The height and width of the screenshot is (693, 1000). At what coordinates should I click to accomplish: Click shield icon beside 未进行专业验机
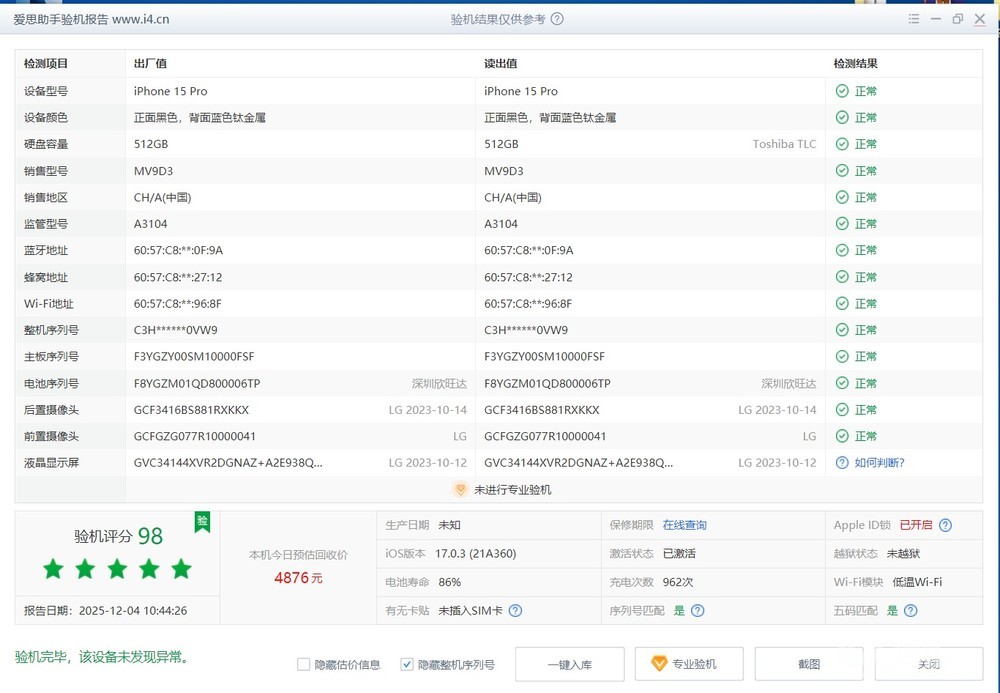point(460,490)
